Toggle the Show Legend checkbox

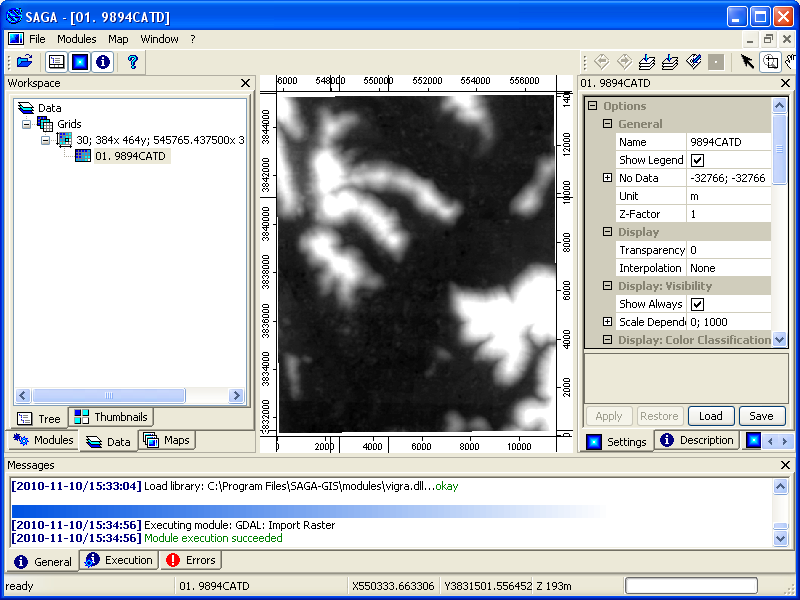(x=697, y=160)
